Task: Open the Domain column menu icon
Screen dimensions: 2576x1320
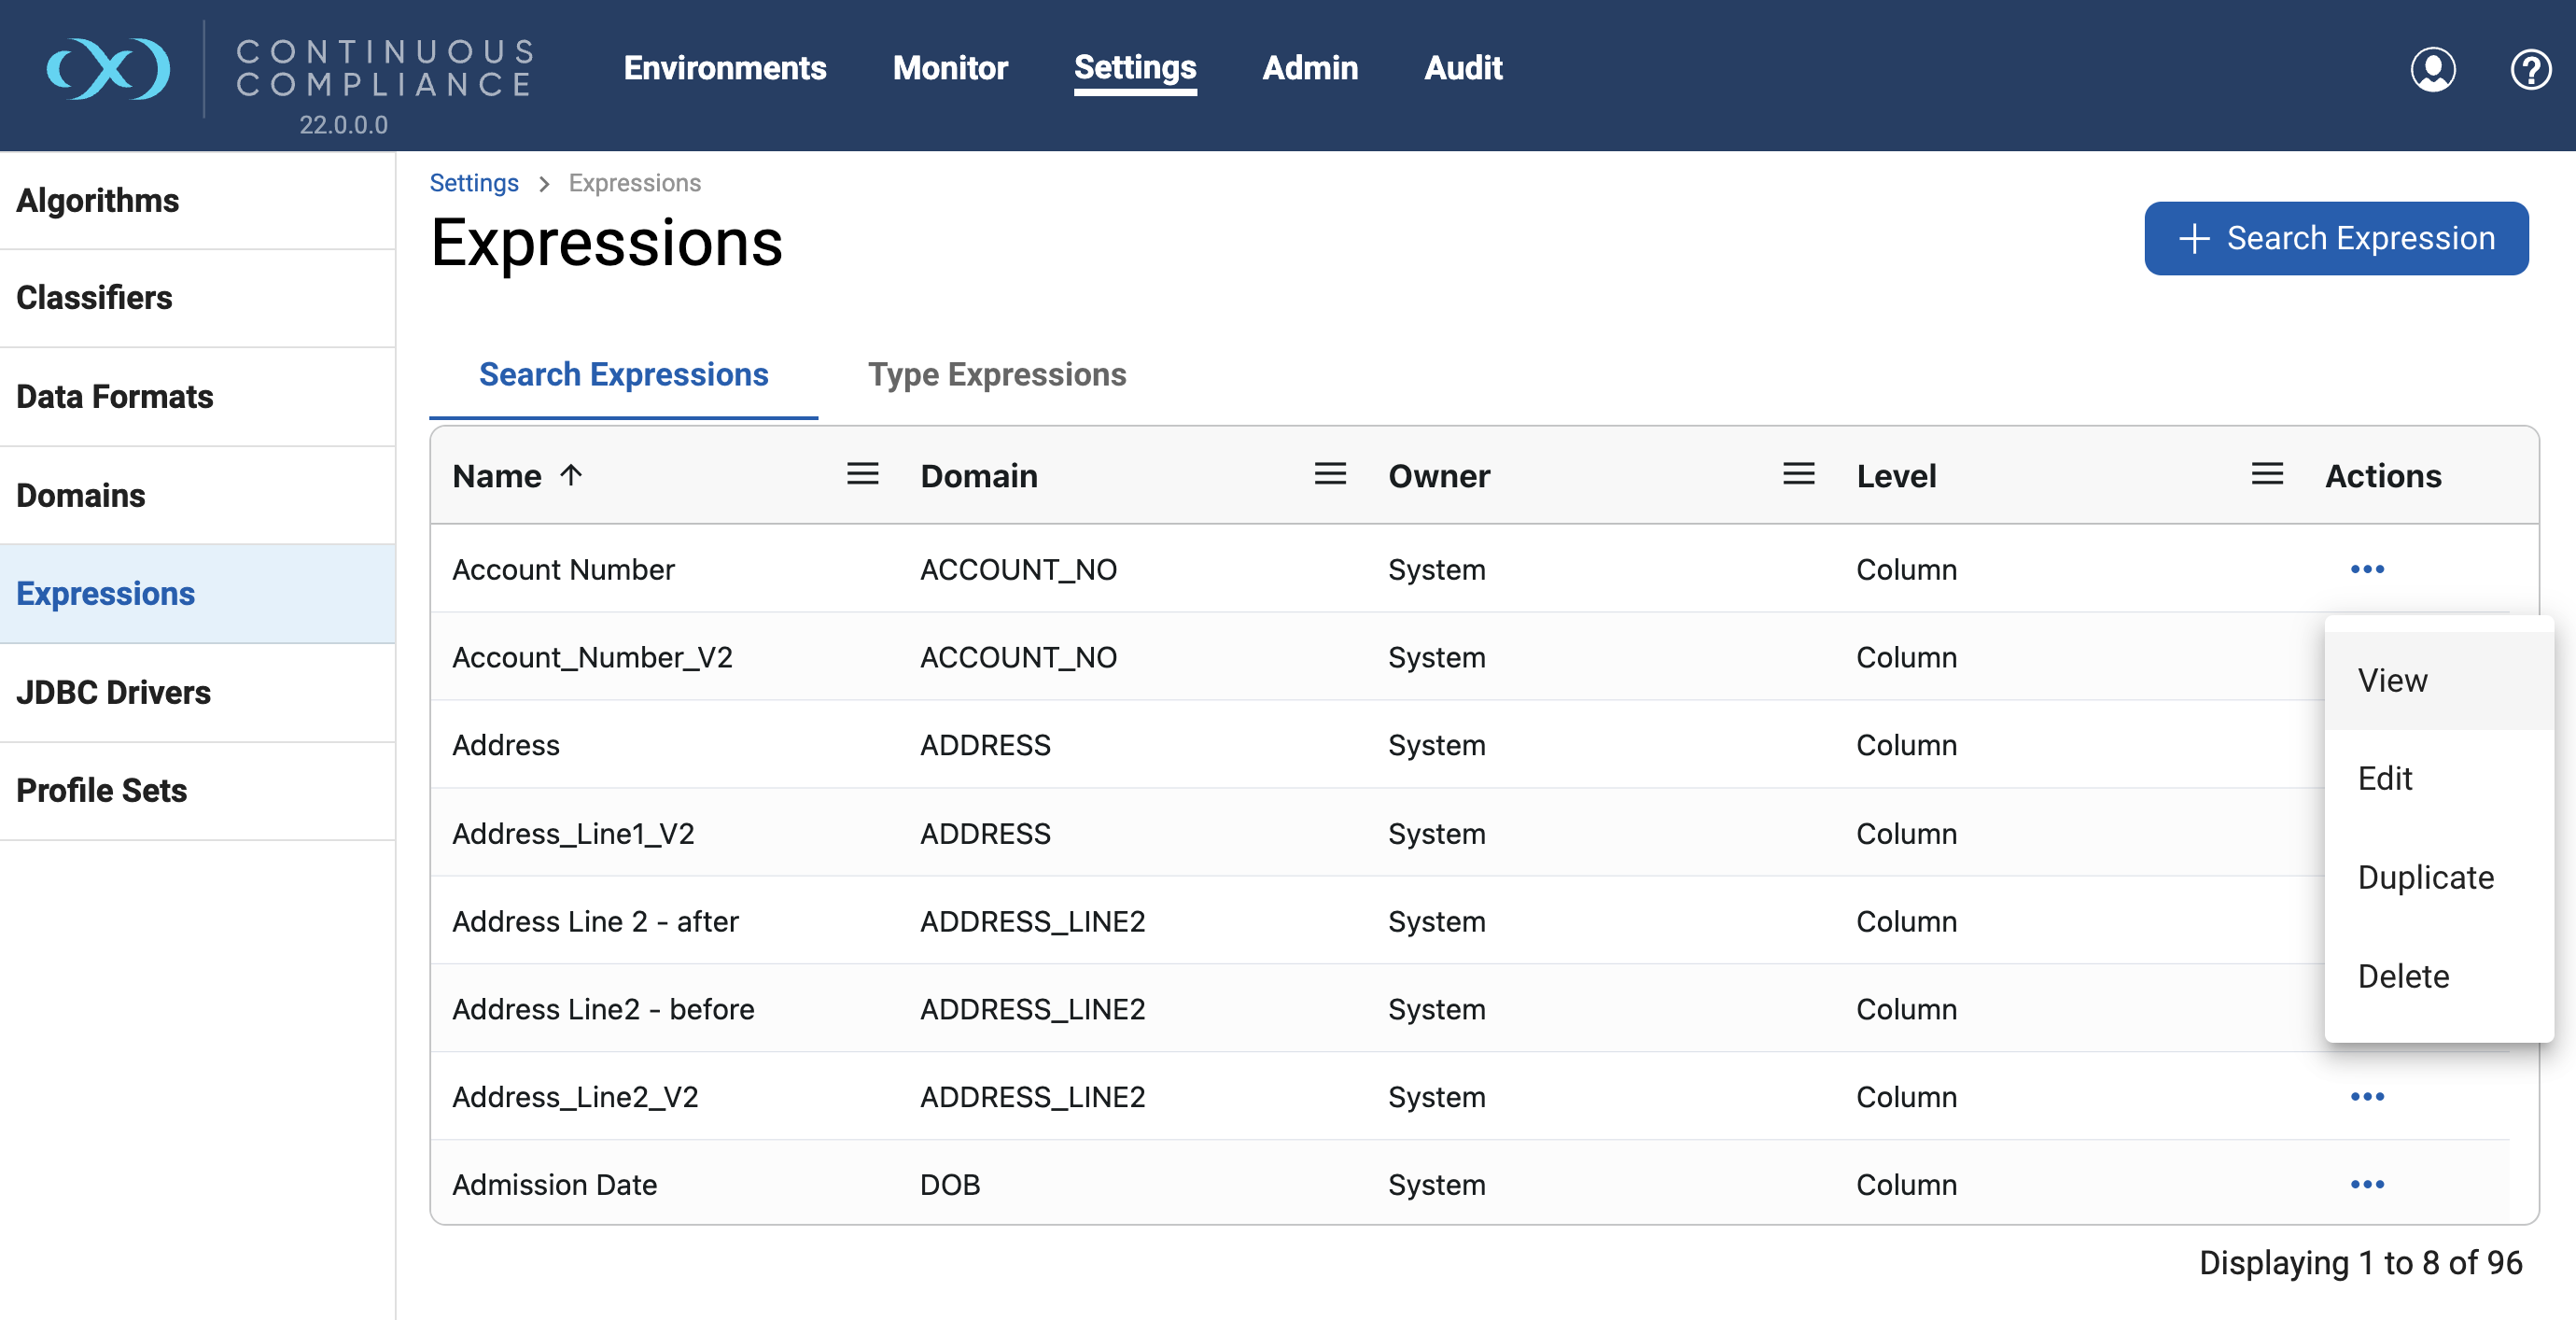Action: 1329,474
